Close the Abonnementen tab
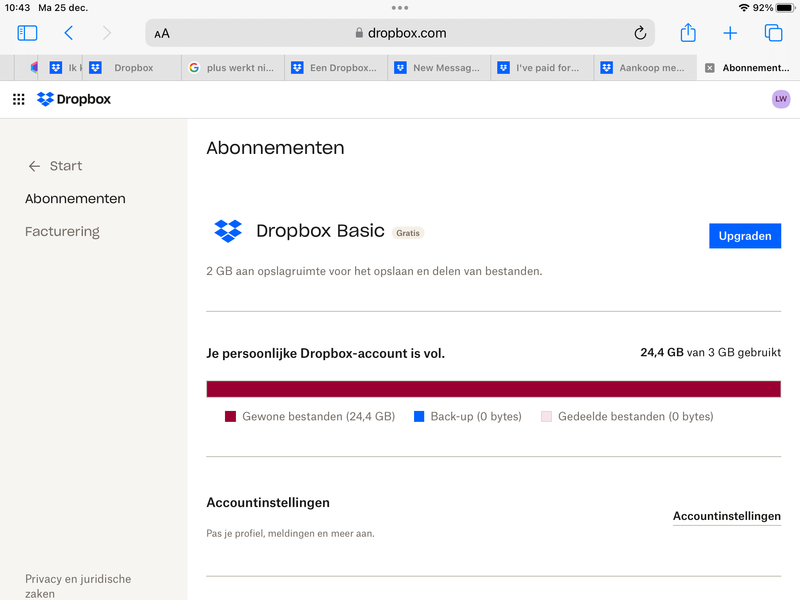This screenshot has height=600, width=800. coord(710,68)
